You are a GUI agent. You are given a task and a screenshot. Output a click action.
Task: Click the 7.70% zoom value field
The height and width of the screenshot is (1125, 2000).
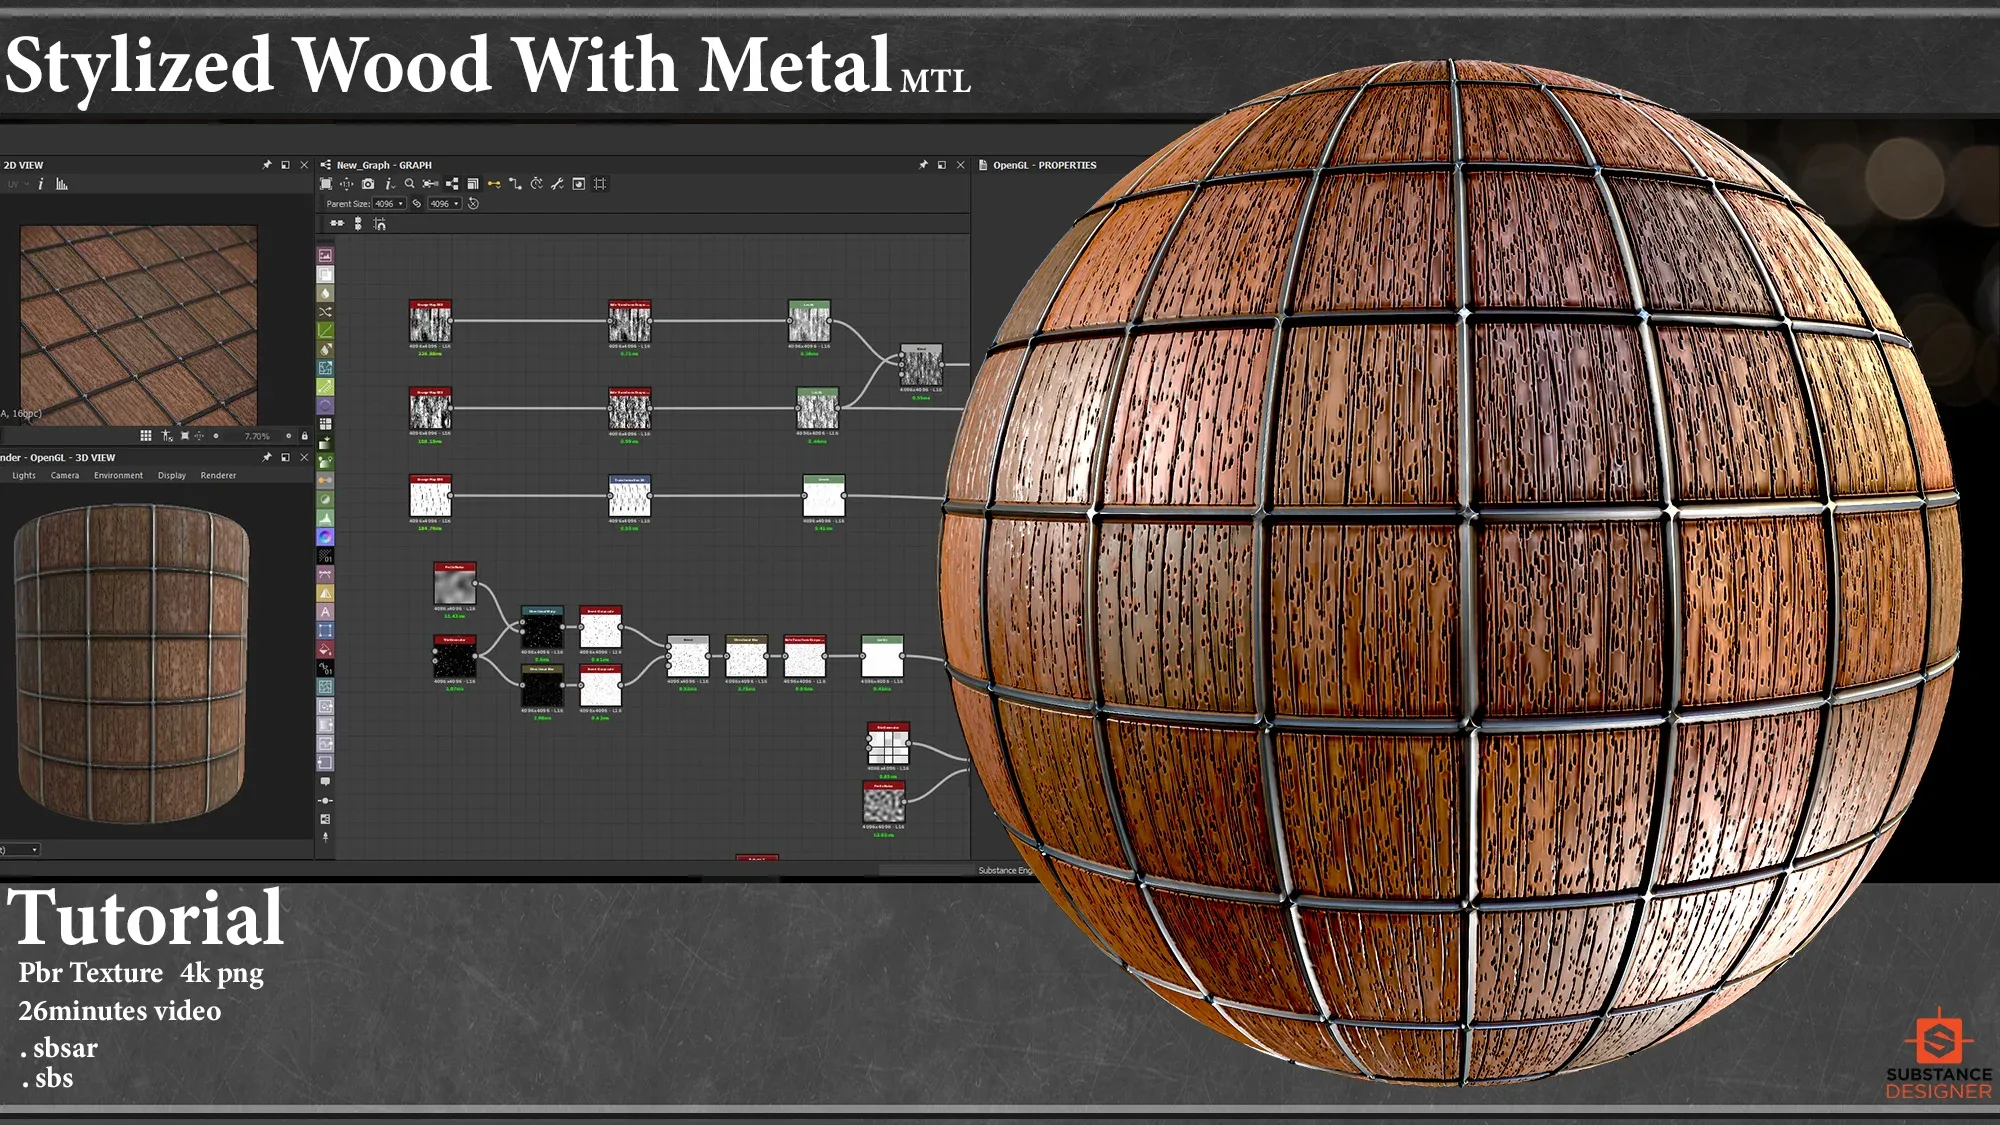tap(257, 436)
